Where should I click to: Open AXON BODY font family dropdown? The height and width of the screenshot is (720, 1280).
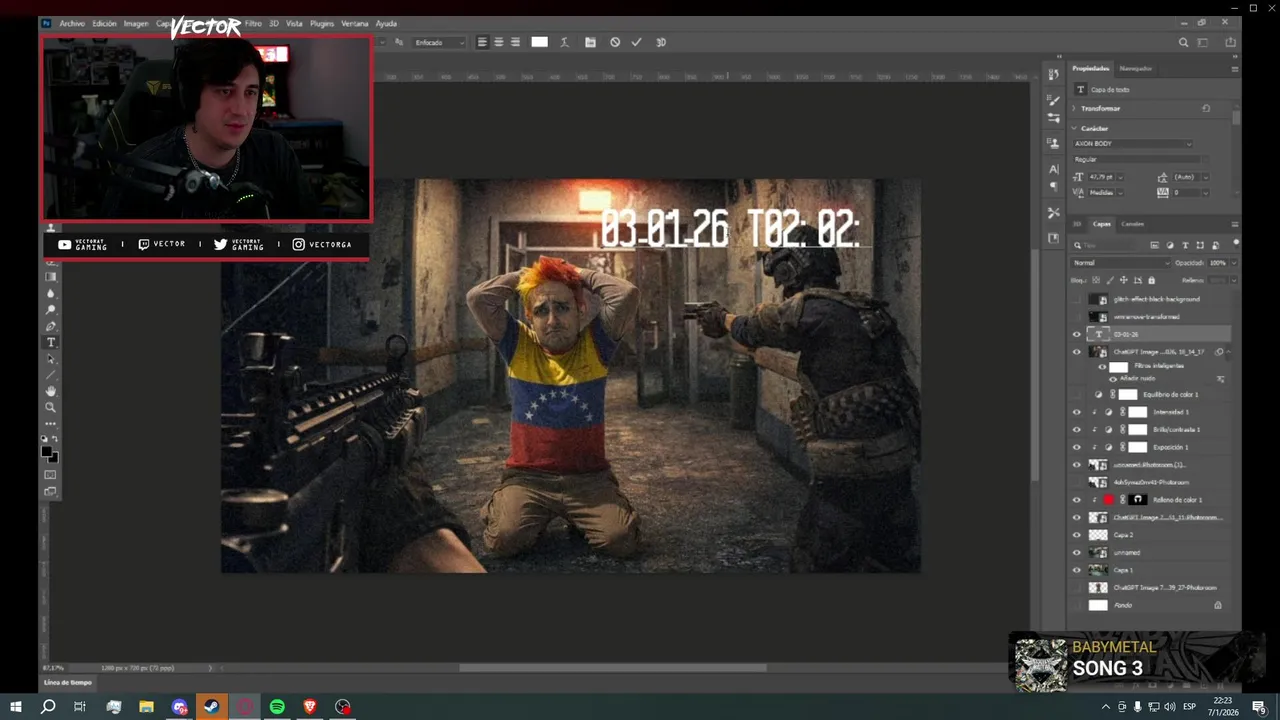point(1133,144)
